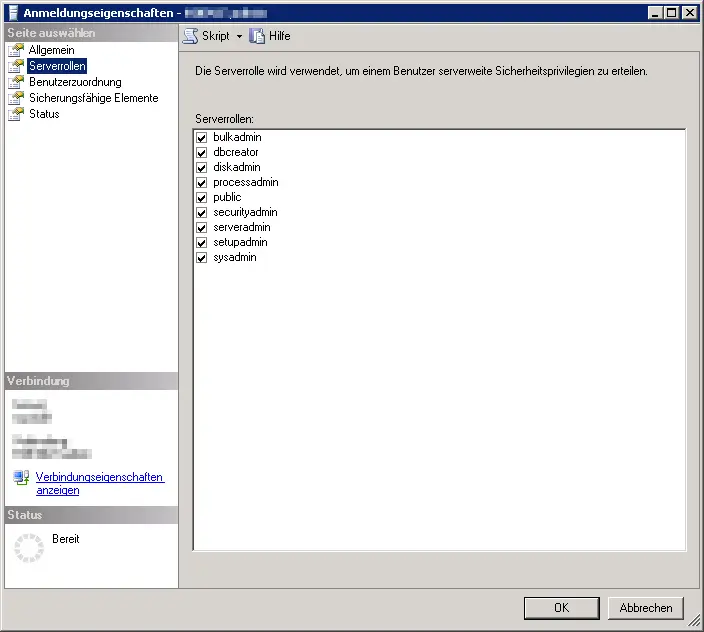The image size is (704, 632).
Task: Uncheck the diskadmin server role
Action: (202, 167)
